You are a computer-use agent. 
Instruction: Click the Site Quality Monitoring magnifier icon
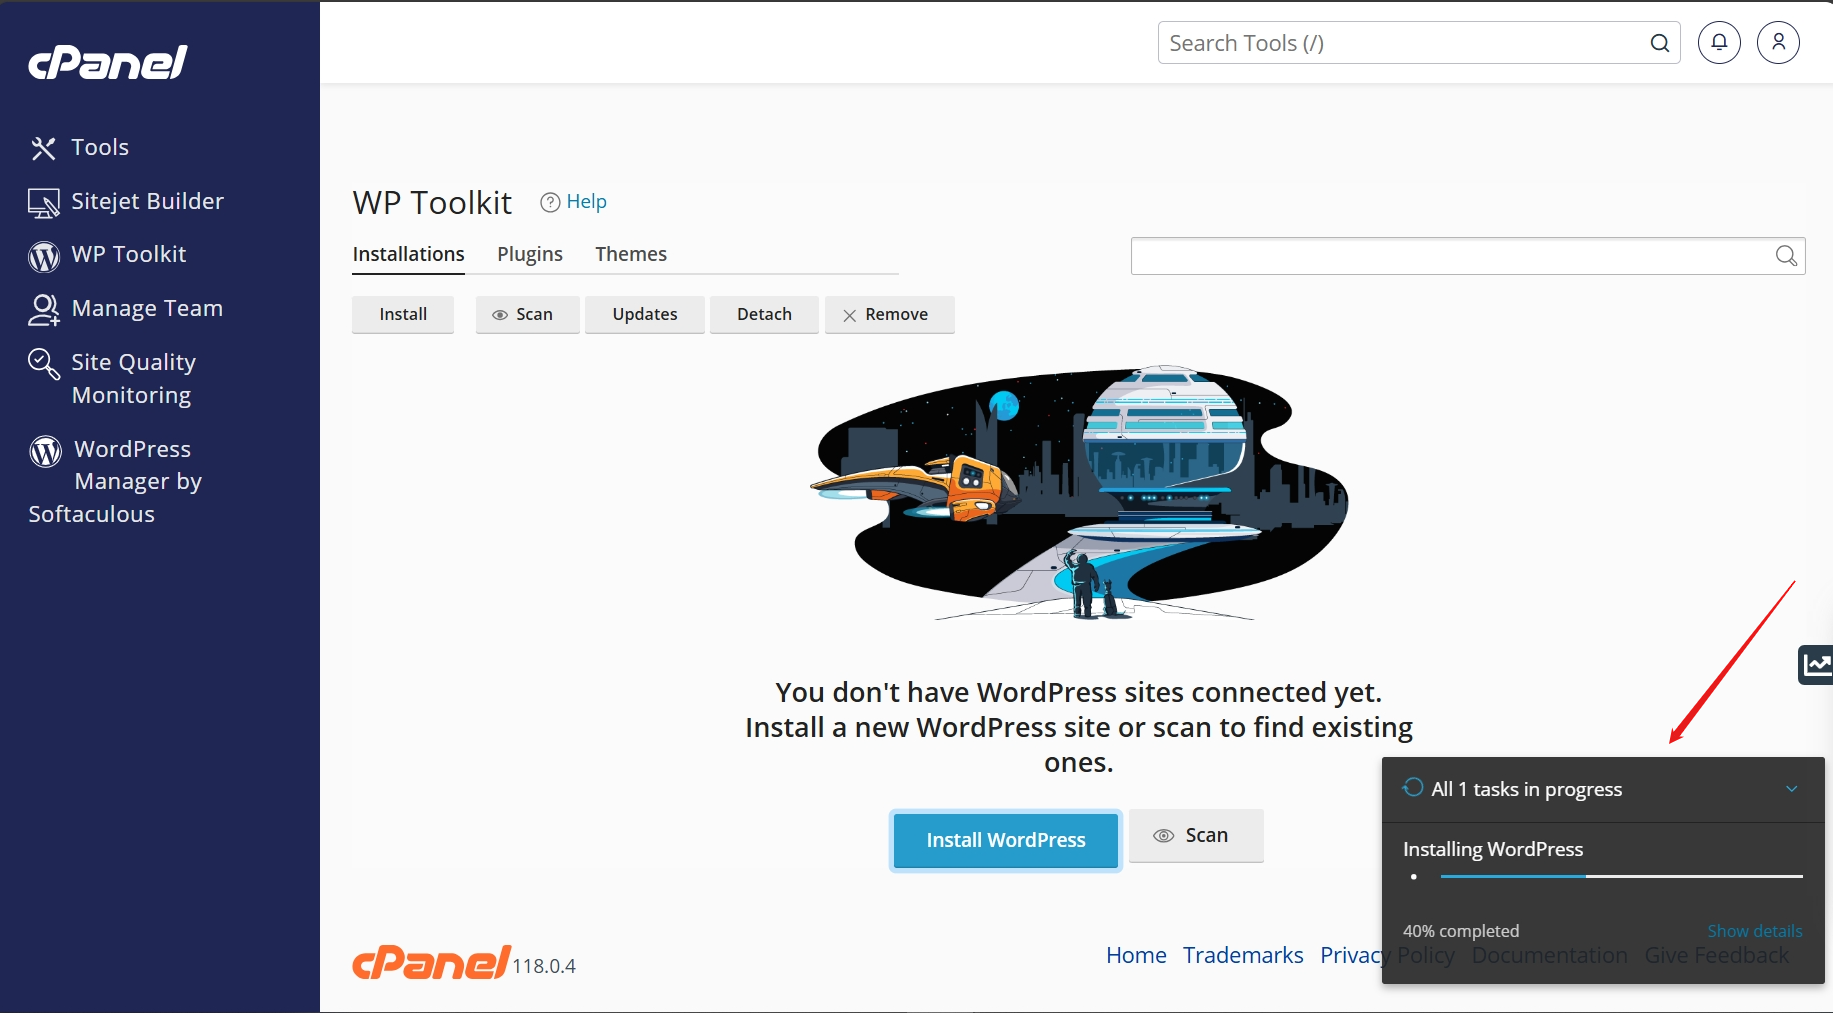(43, 364)
